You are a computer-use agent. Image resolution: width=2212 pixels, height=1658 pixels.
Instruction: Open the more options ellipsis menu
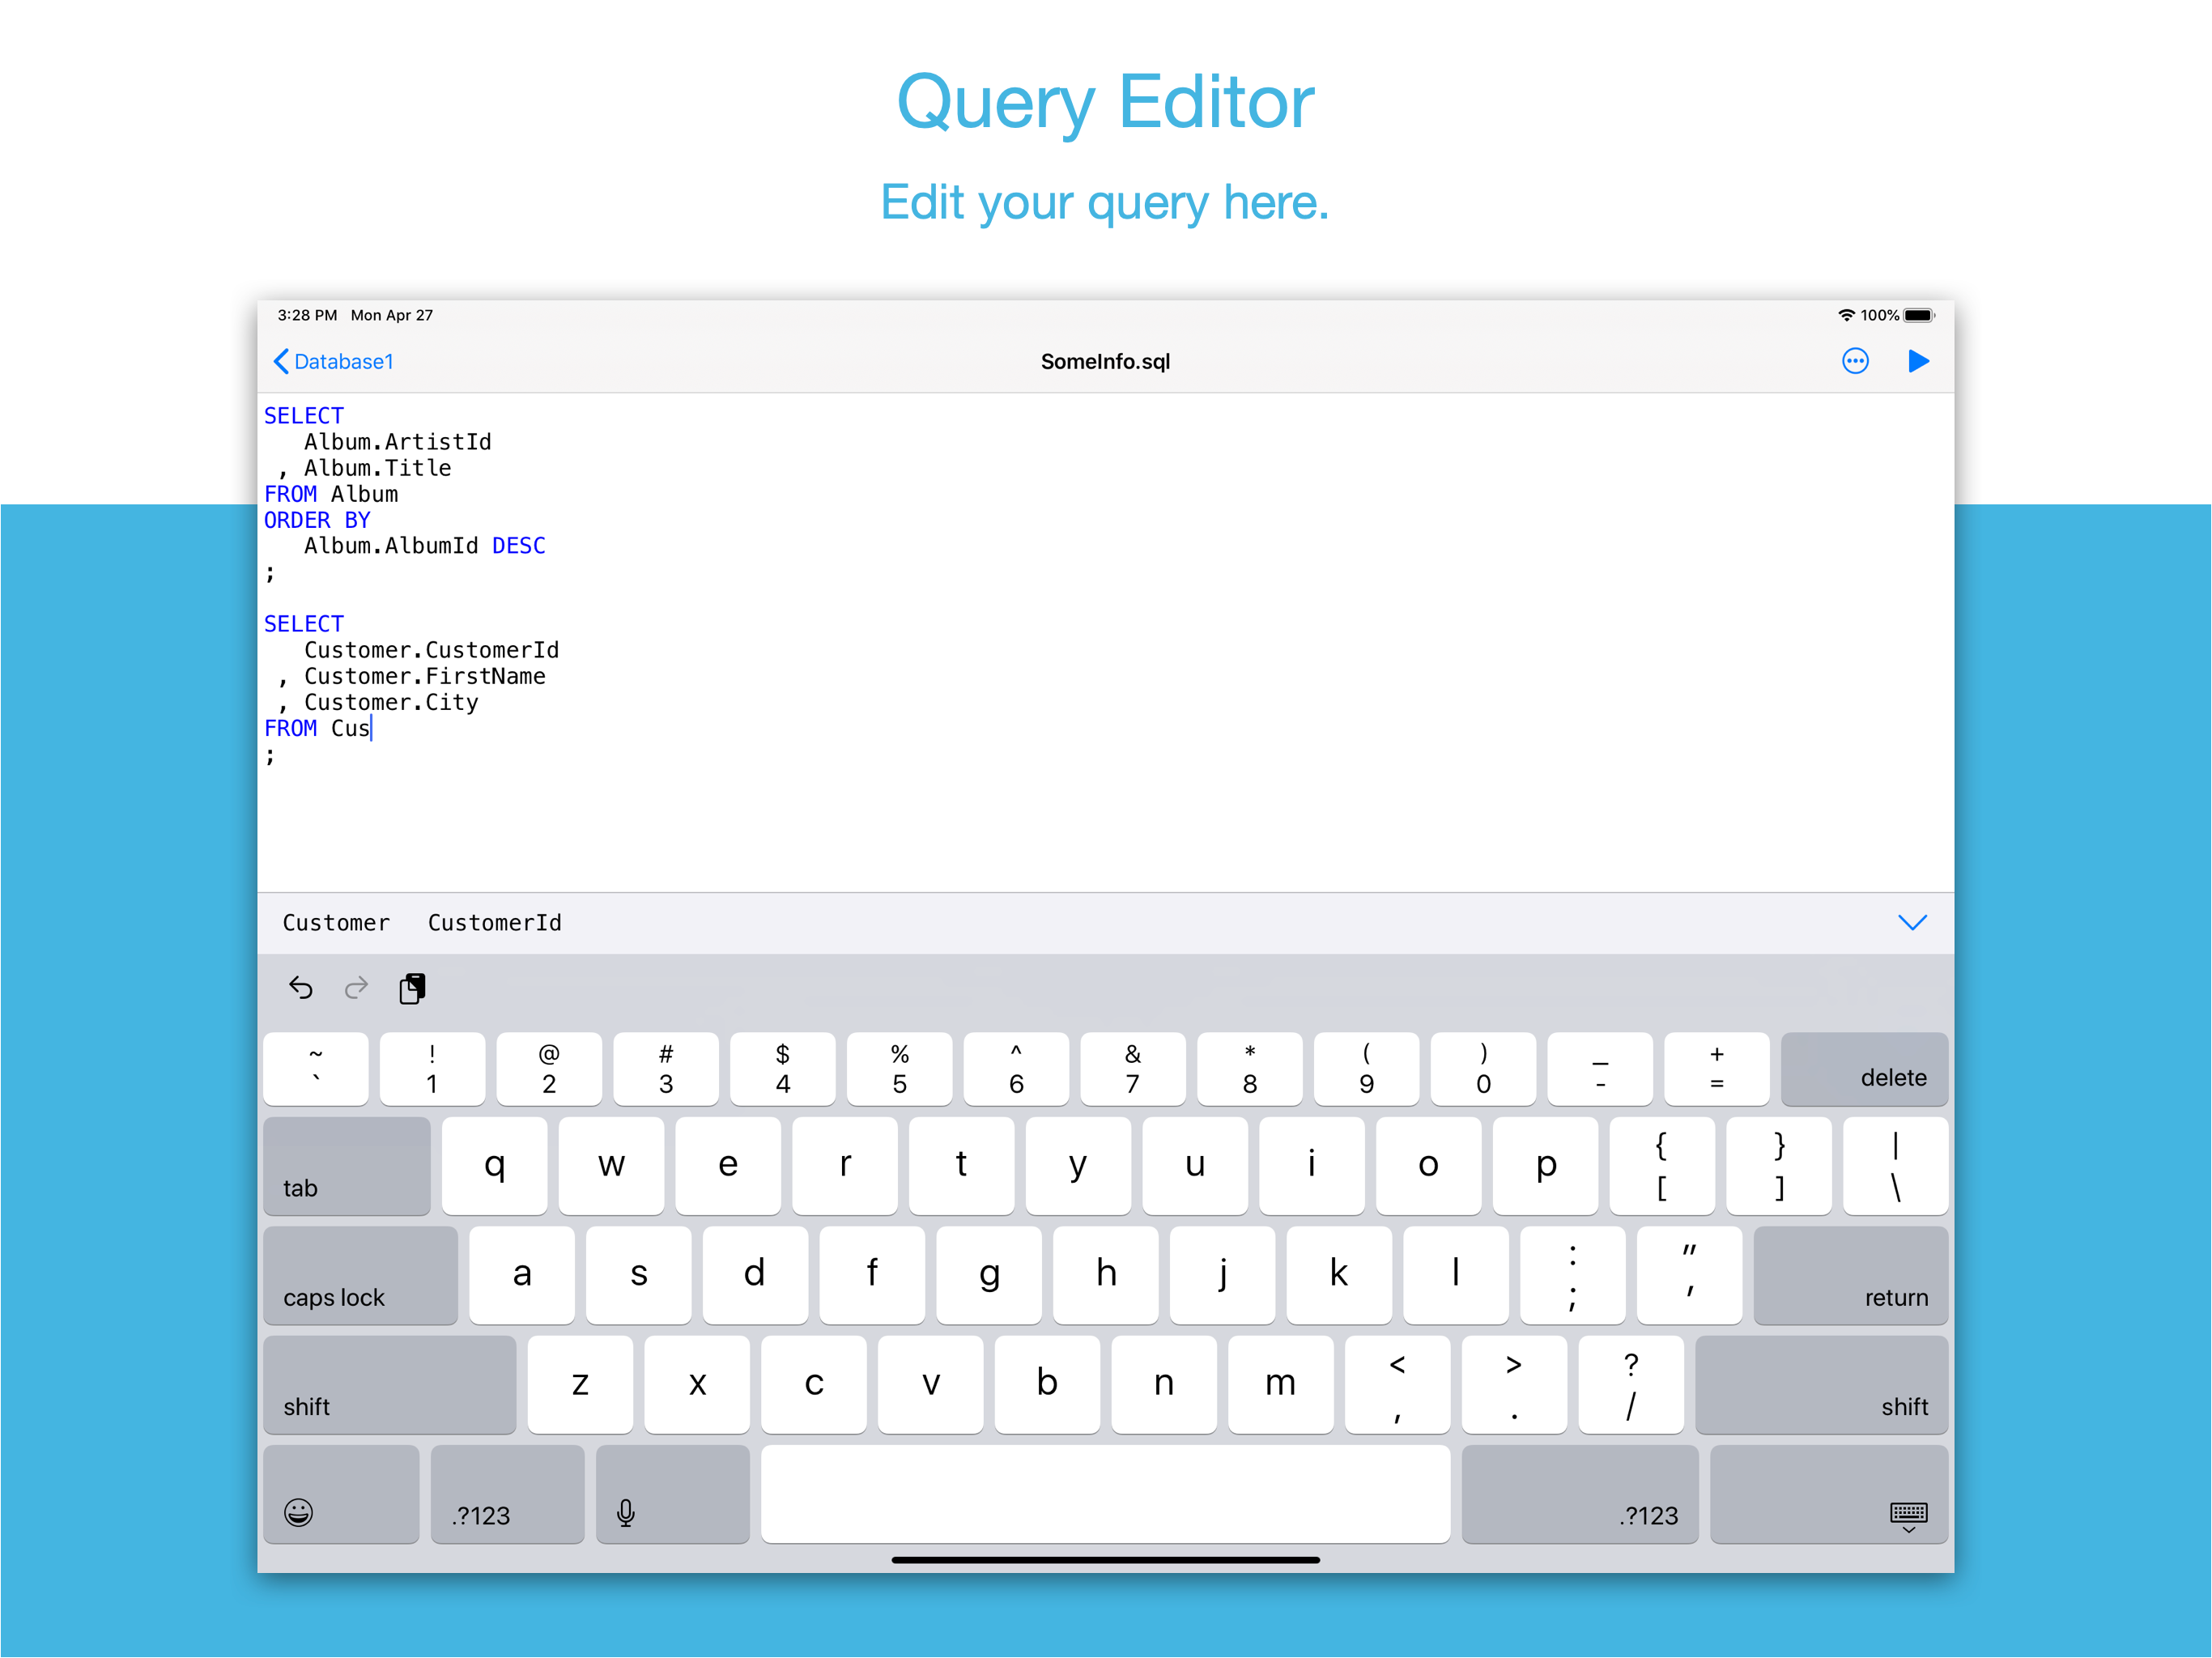(x=1854, y=361)
